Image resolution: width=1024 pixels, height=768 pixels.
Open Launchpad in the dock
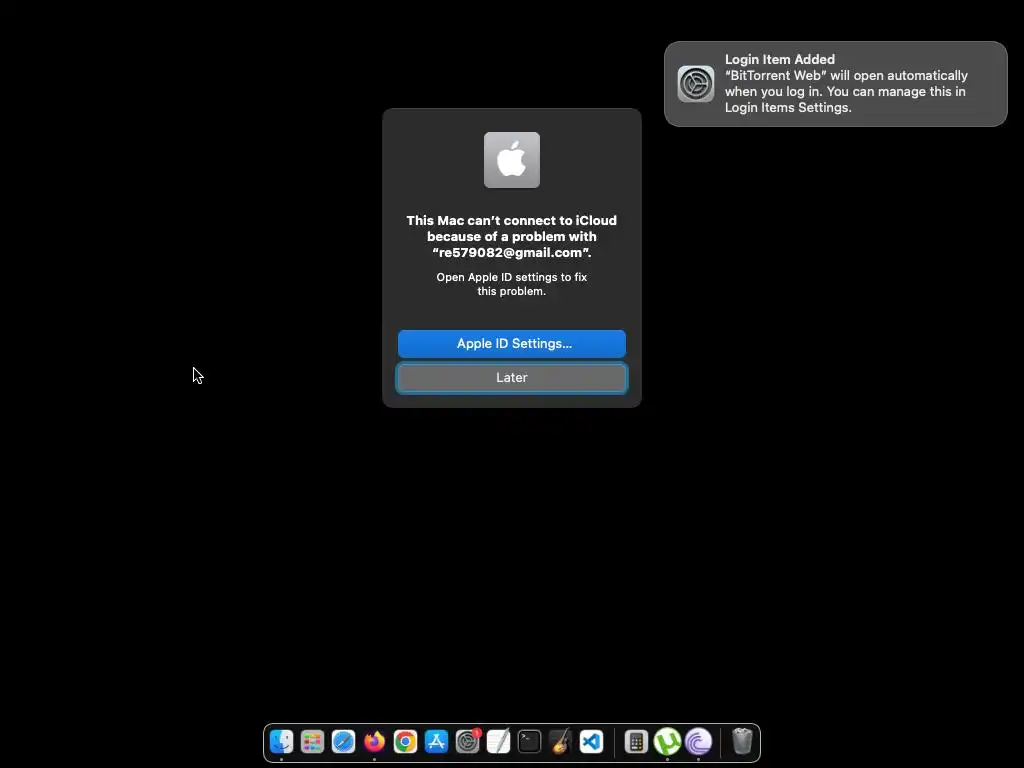(312, 741)
